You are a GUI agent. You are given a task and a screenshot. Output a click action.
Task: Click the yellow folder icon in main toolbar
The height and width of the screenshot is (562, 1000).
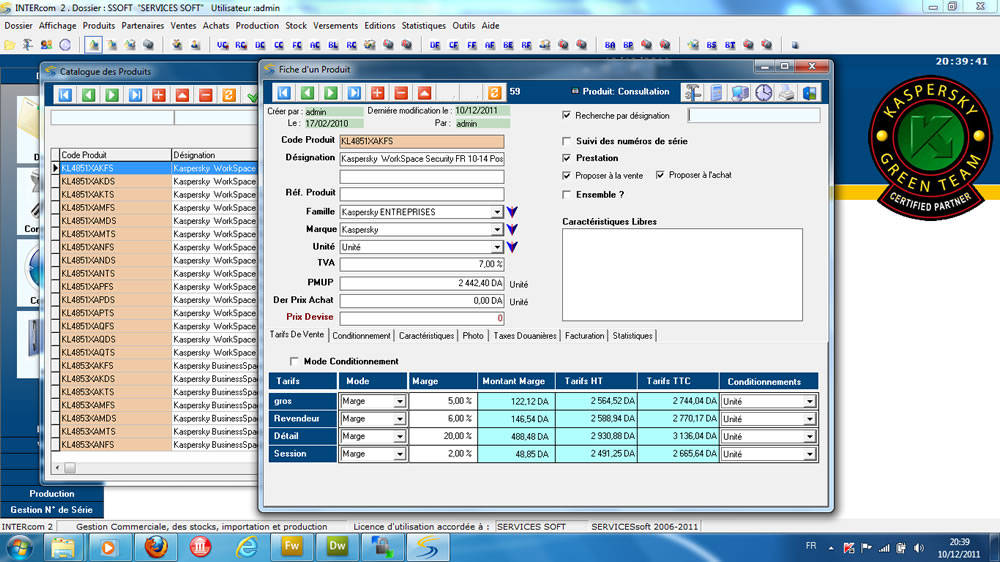[x=10, y=45]
